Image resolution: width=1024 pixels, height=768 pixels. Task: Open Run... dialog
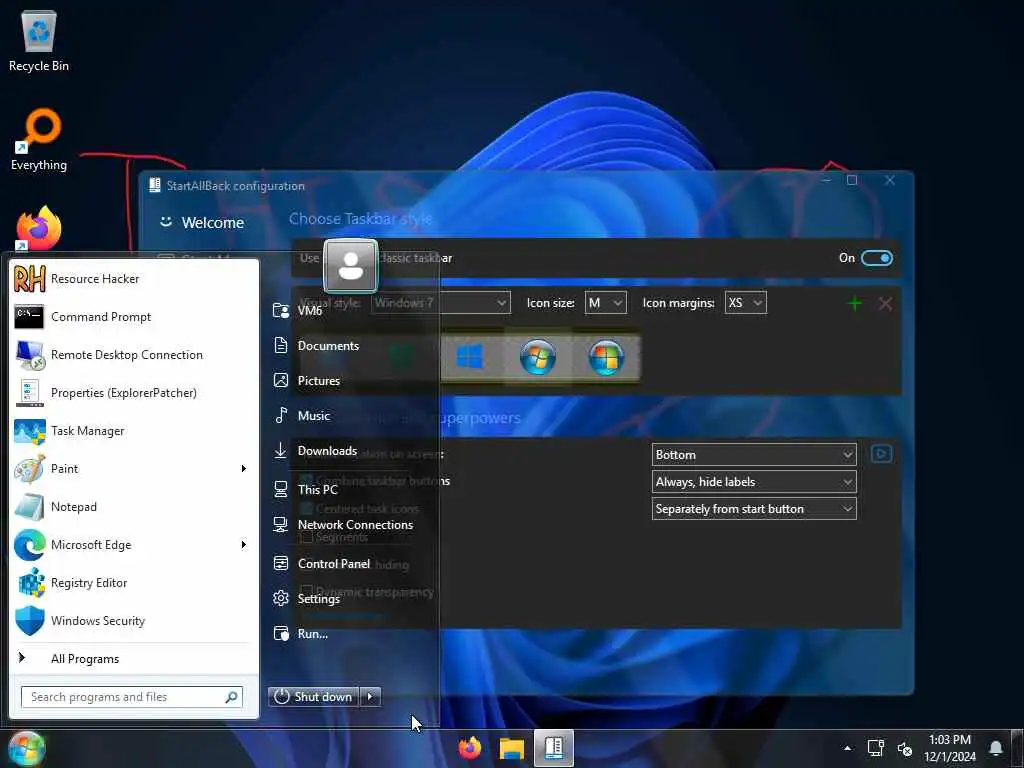click(x=301, y=633)
